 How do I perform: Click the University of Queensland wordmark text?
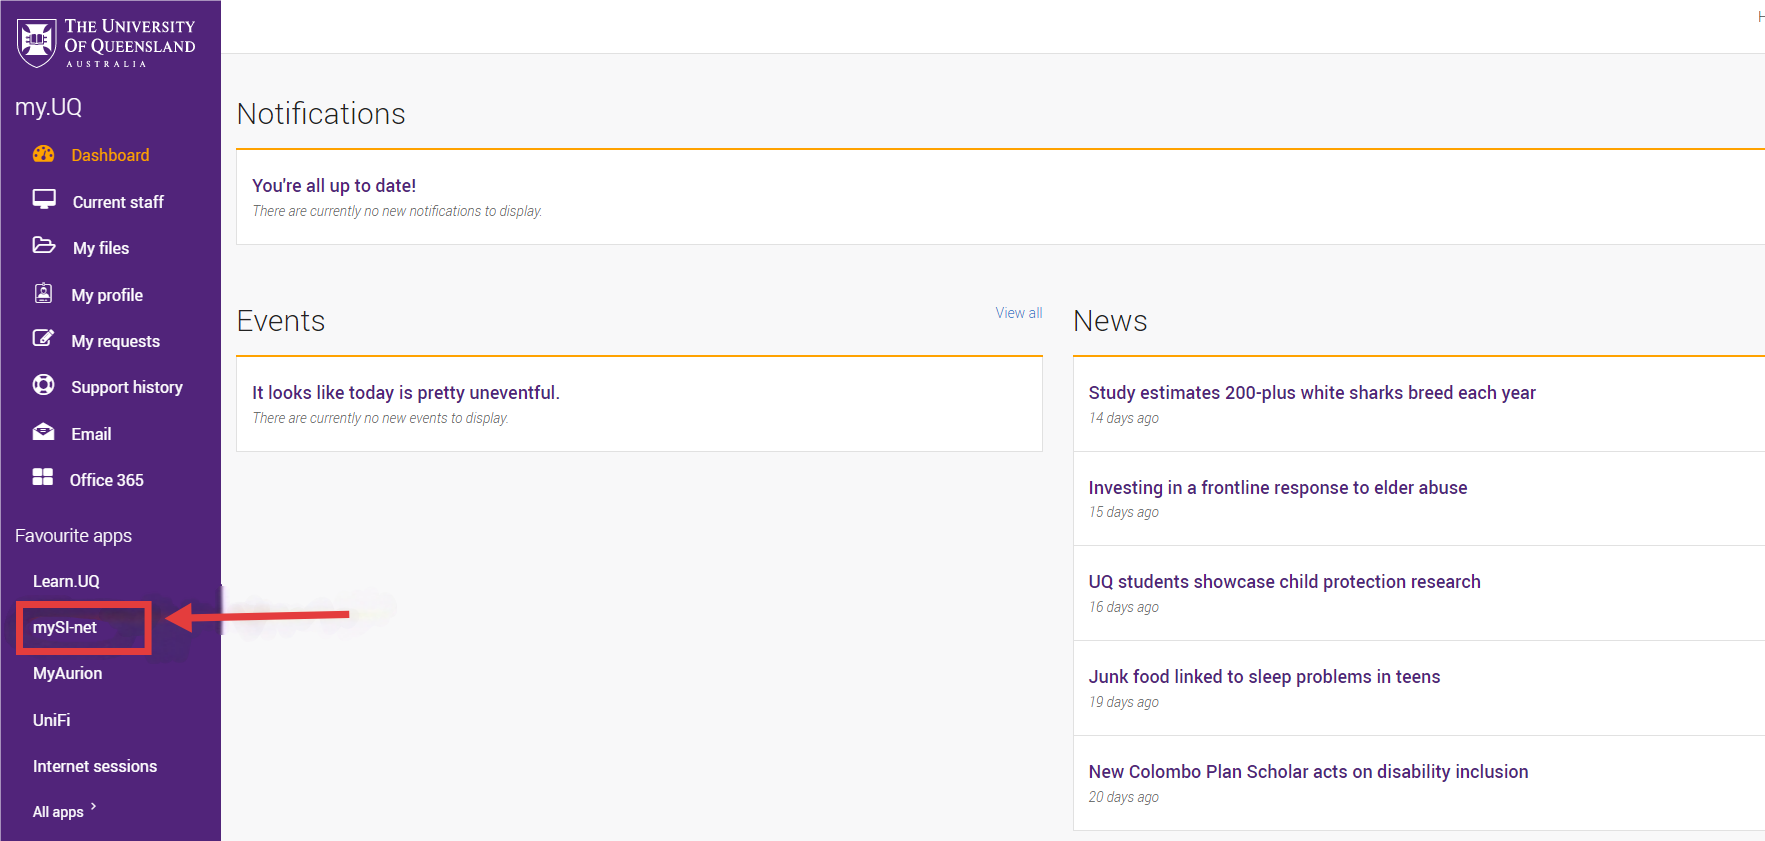coord(130,42)
